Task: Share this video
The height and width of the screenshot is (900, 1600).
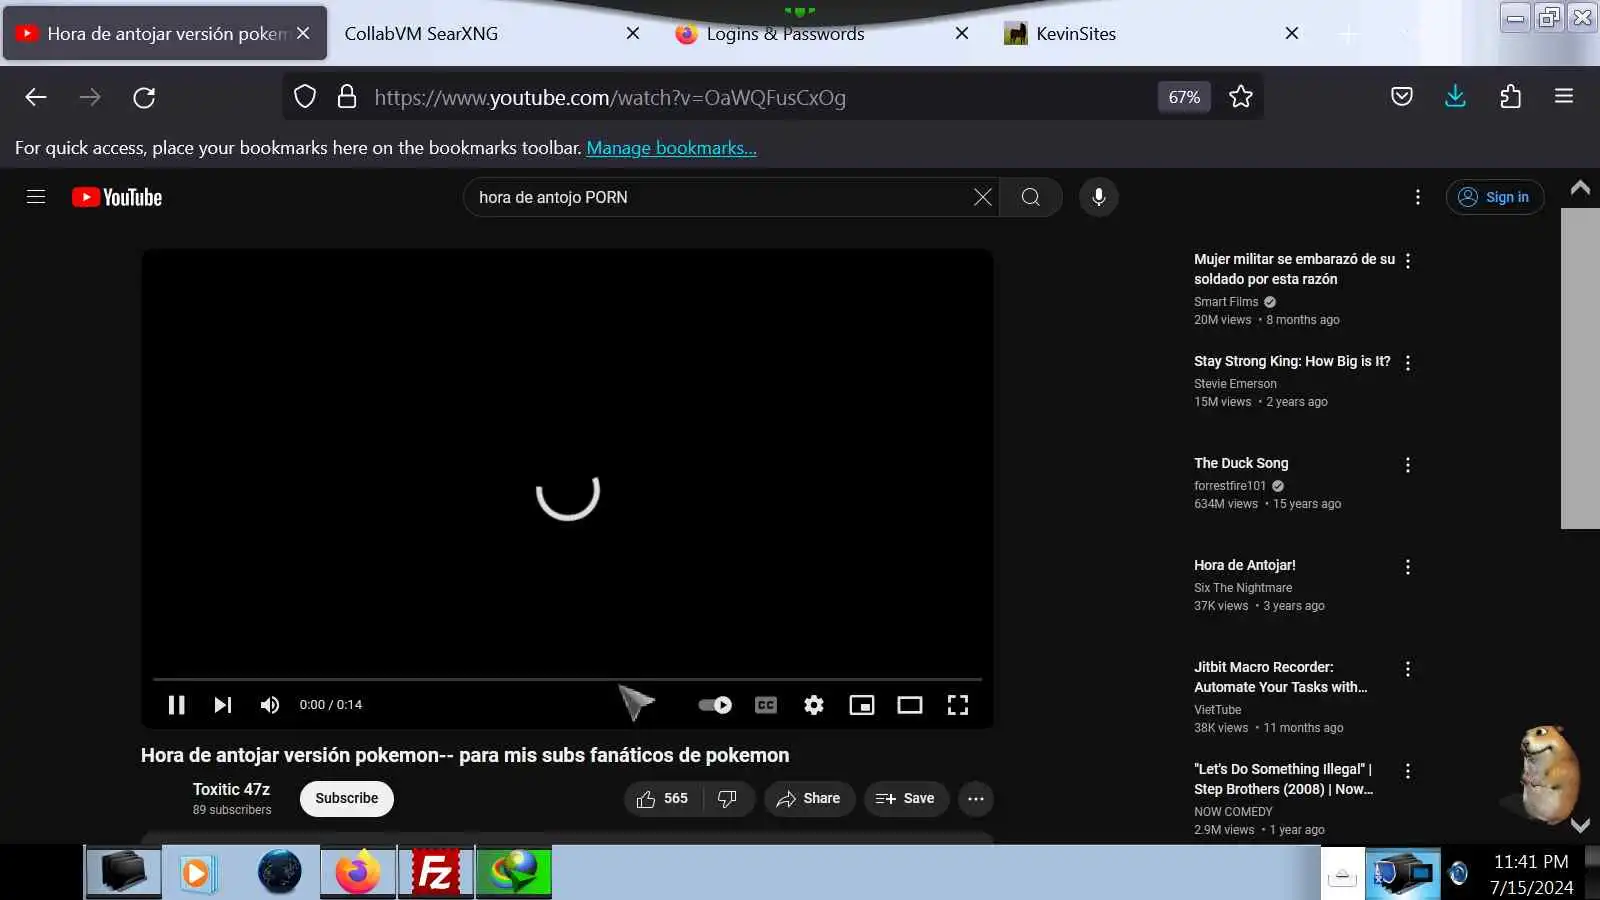Action: [x=809, y=799]
